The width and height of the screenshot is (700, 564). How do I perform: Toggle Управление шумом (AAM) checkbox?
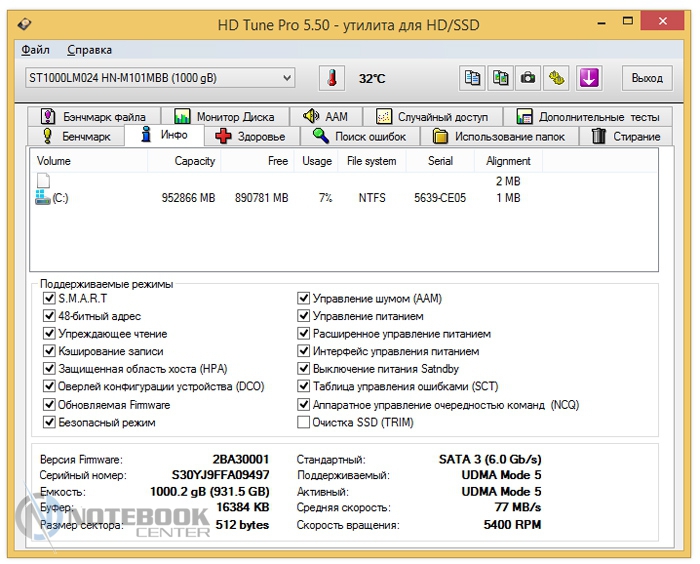[304, 298]
